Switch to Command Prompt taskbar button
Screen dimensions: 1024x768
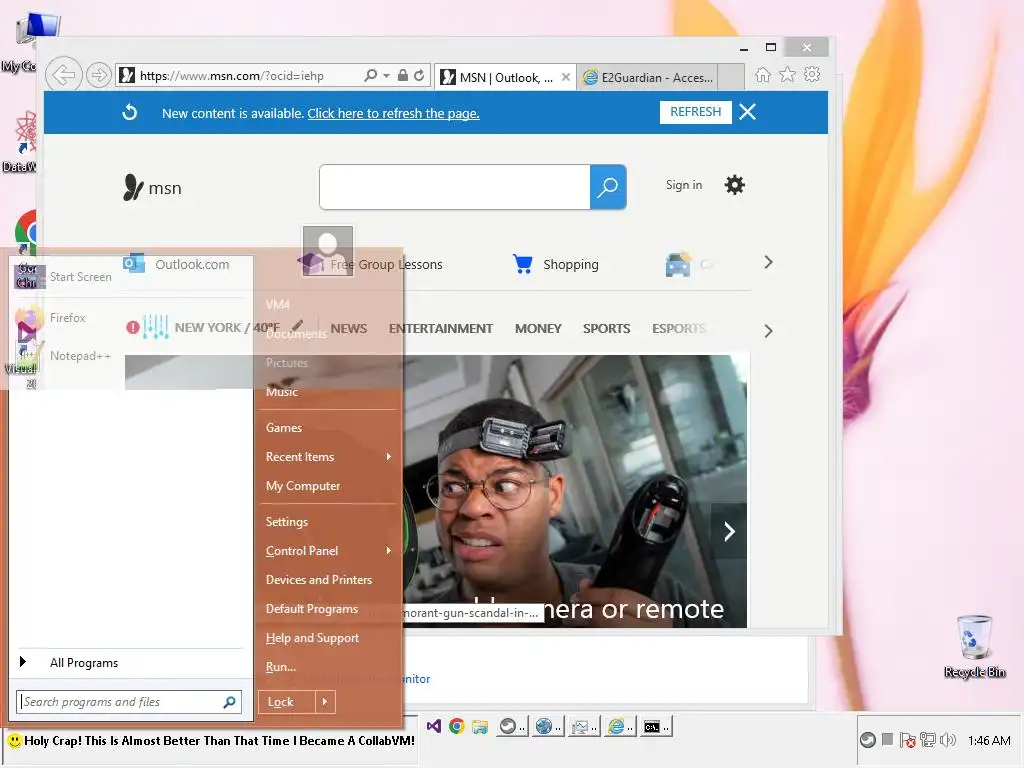(x=655, y=726)
